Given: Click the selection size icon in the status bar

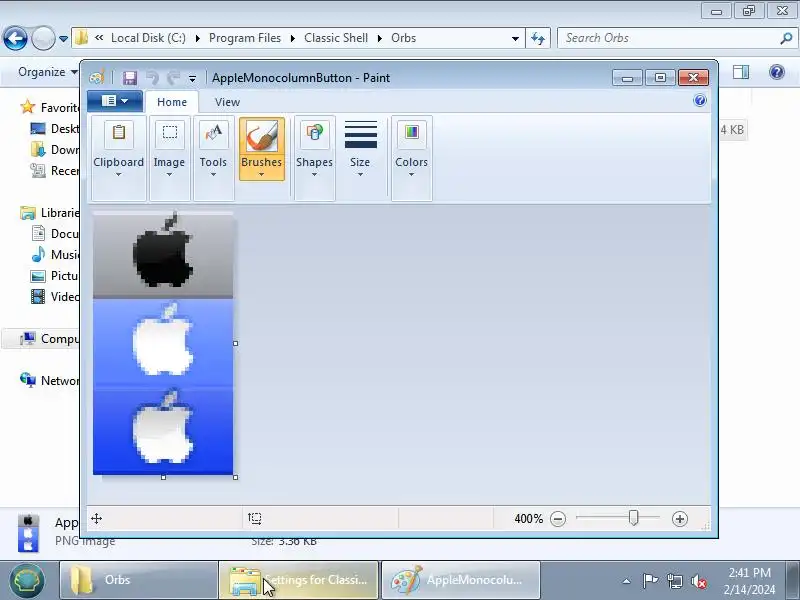Looking at the screenshot, I should [x=255, y=519].
